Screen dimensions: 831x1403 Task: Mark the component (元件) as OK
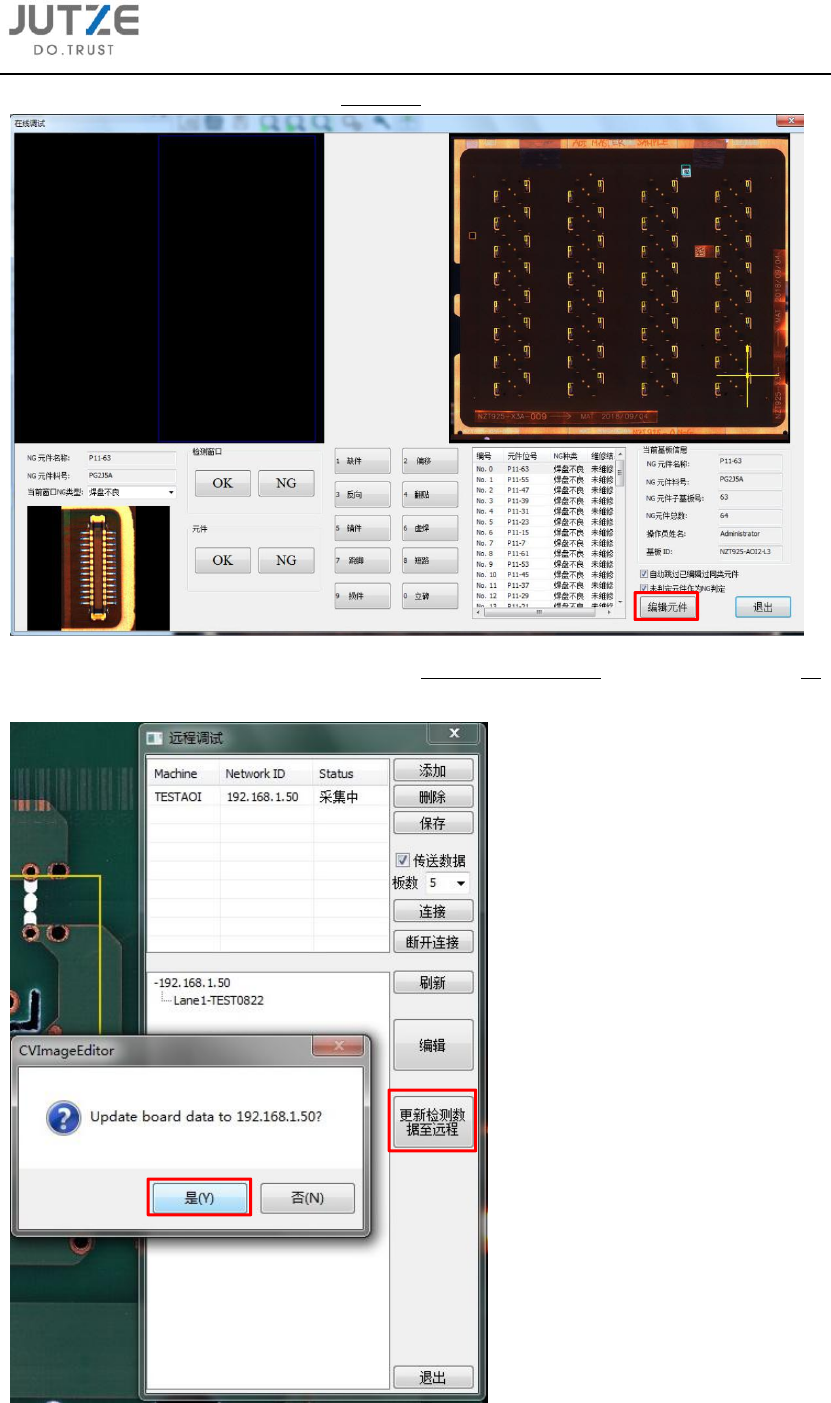tap(222, 560)
